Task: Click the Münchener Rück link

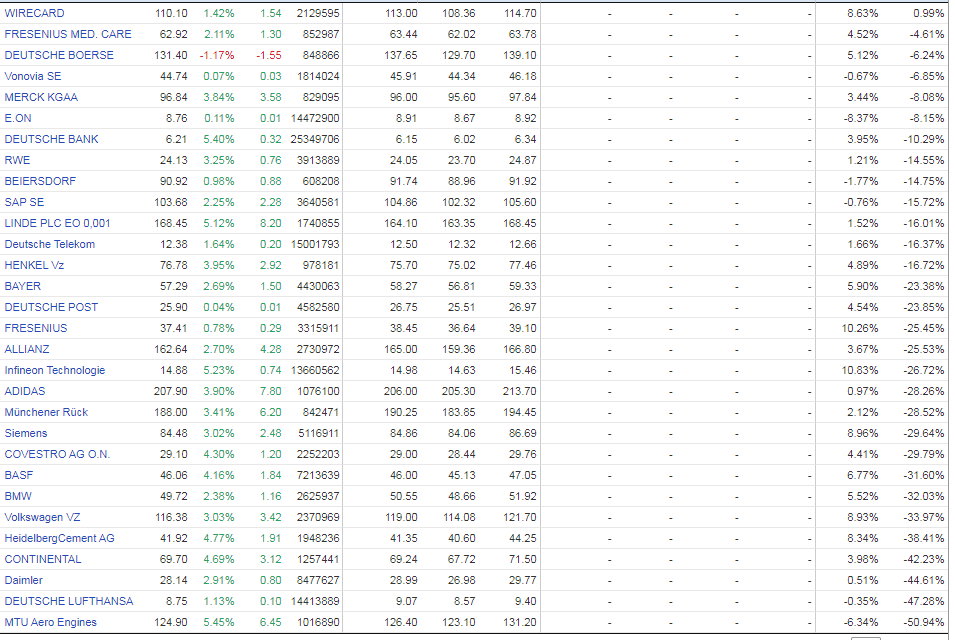Action: point(46,412)
